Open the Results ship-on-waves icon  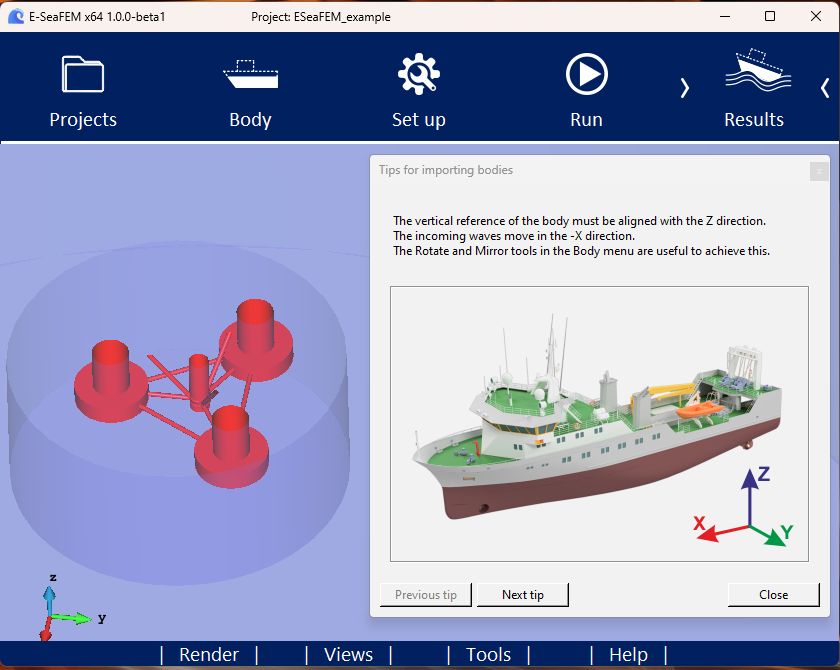758,70
